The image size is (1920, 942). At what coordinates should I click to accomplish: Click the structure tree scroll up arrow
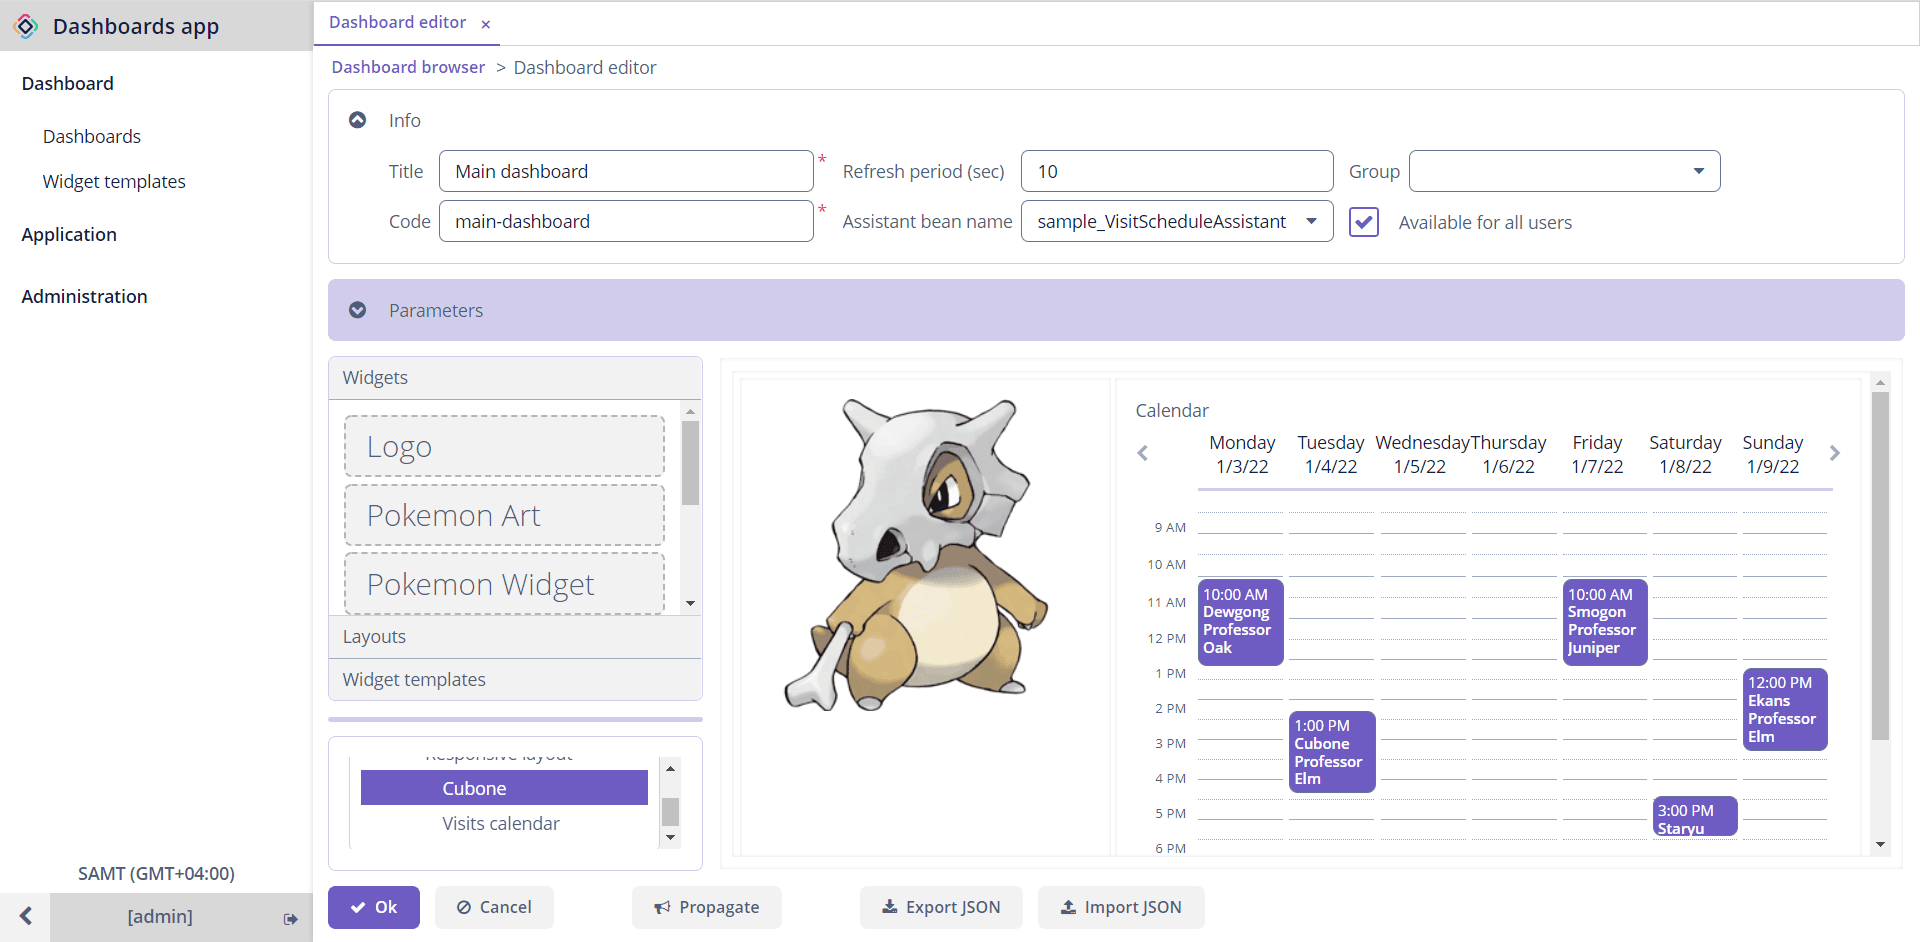tap(670, 768)
